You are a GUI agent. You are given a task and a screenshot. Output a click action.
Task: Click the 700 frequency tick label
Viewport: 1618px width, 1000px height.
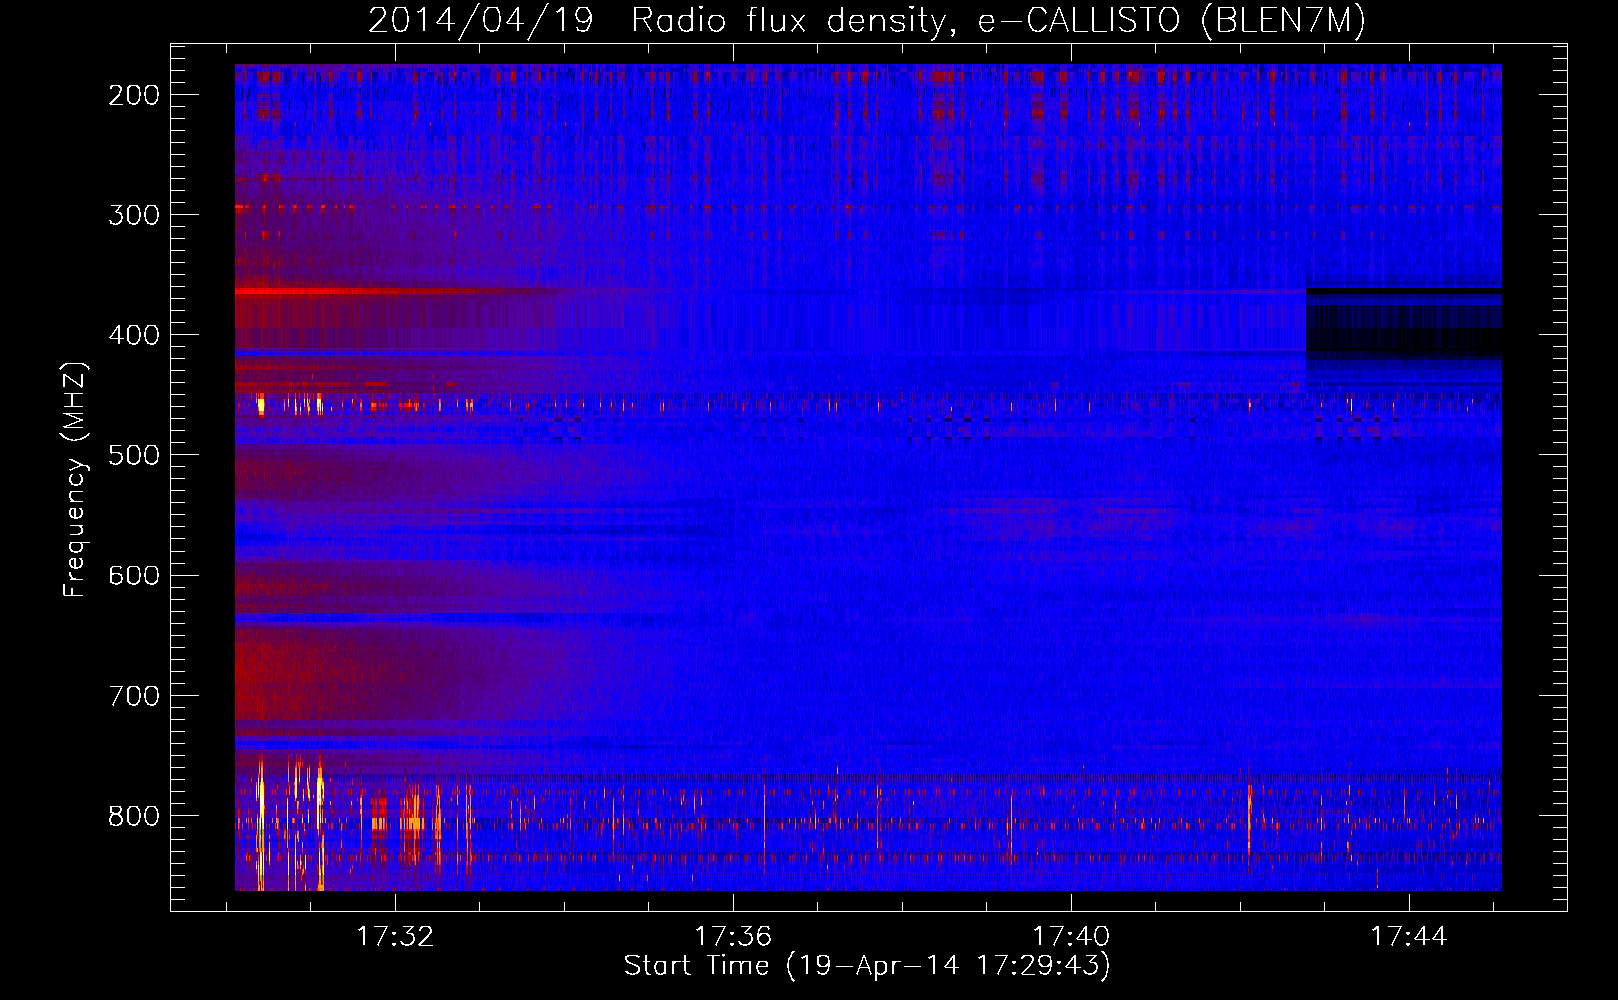(134, 695)
